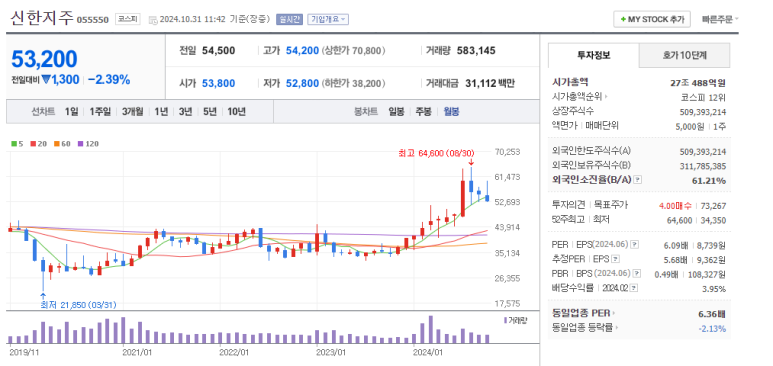Screen dimensions: 773x366
Task: Click the 저가 52,800 value
Action: coord(302,83)
